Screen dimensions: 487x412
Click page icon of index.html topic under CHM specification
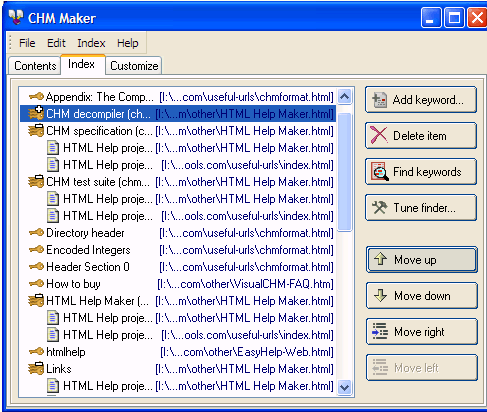[x=53, y=164]
